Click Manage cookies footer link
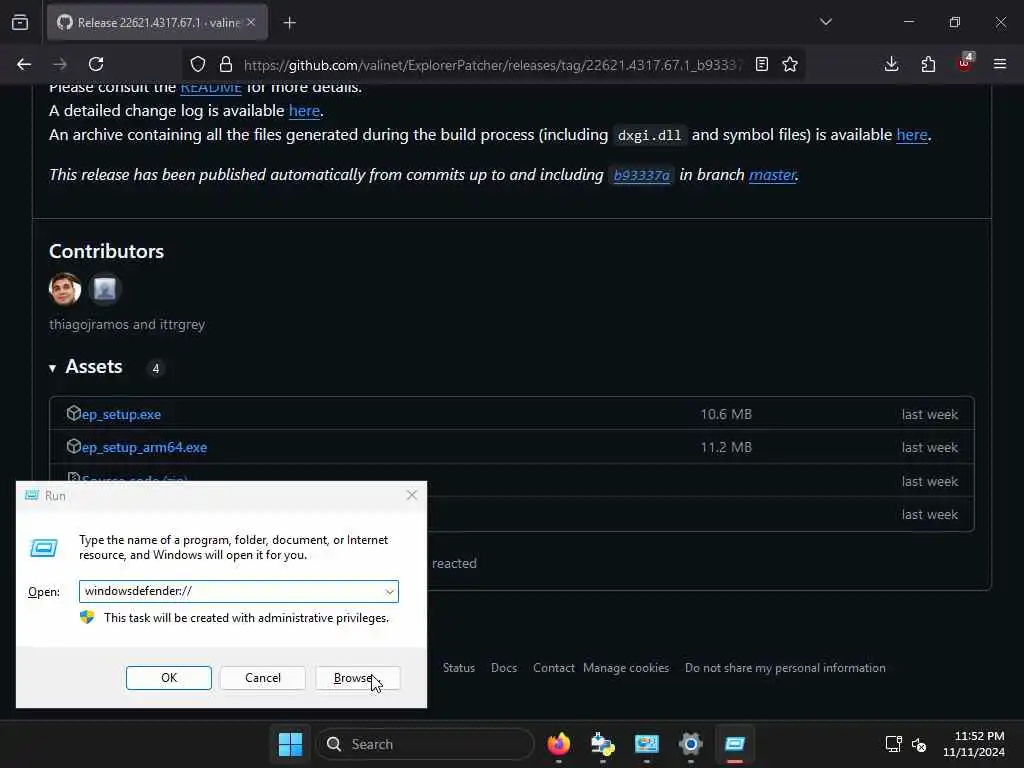The height and width of the screenshot is (768, 1024). point(626,668)
